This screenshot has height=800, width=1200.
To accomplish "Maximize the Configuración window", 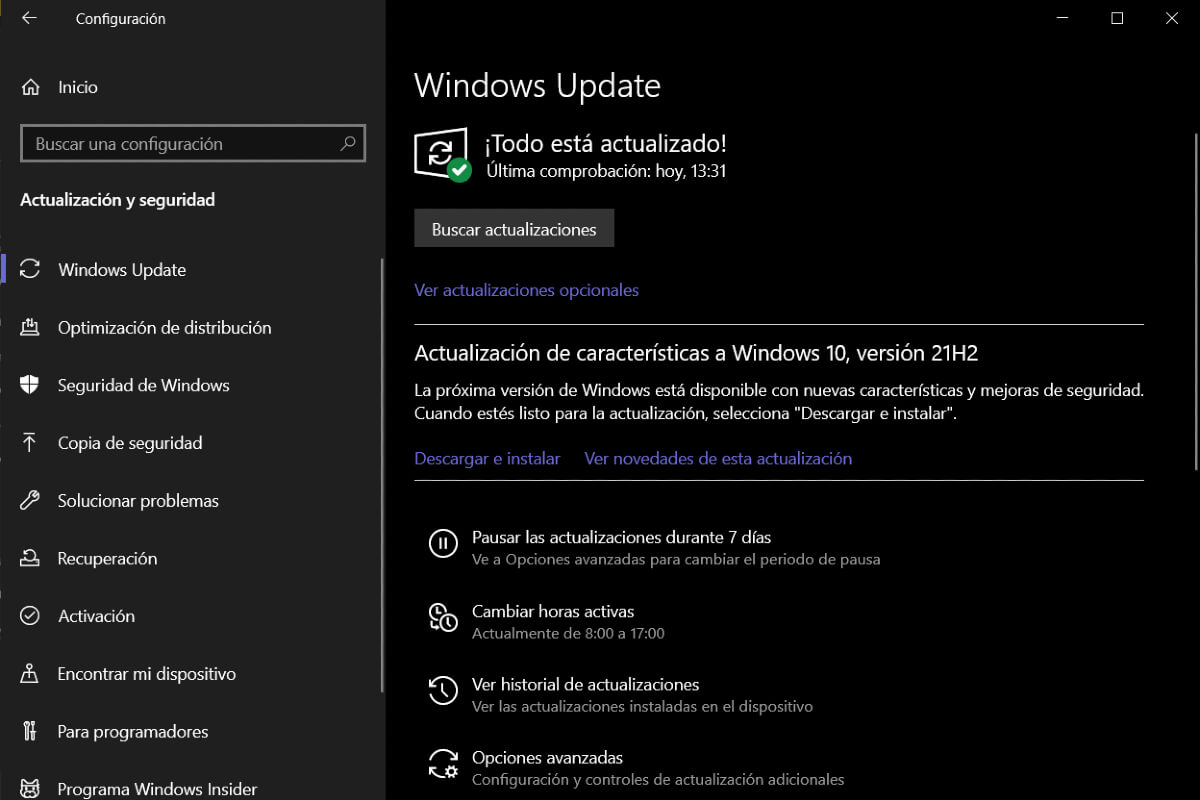I will [1117, 18].
